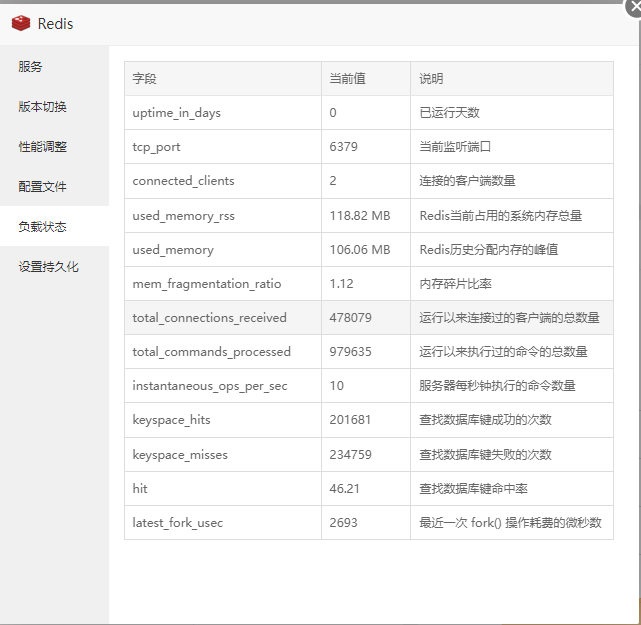Select the keyspace_hits field cell
641x625 pixels.
pyautogui.click(x=223, y=420)
